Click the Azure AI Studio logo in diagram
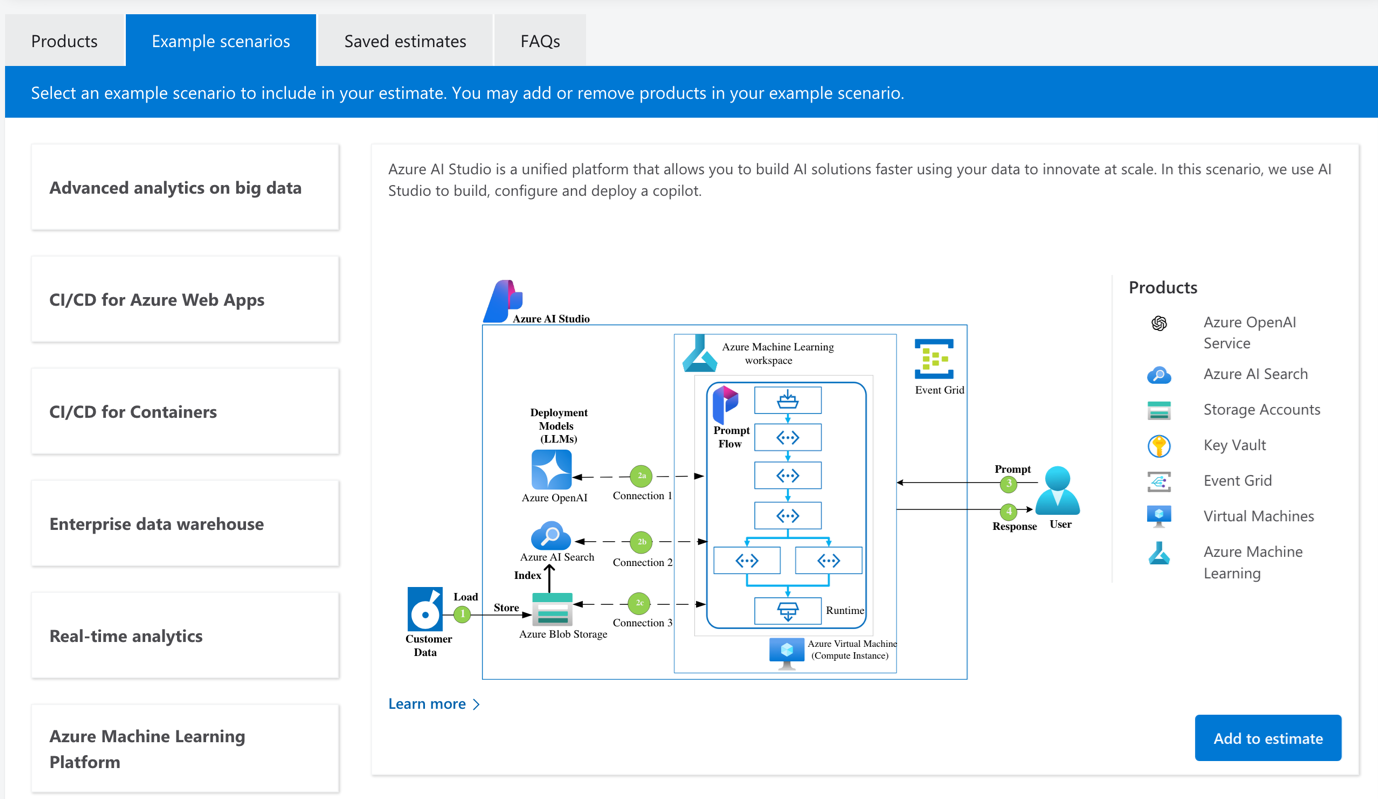Screen dimensions: 1378x799 [x=503, y=301]
